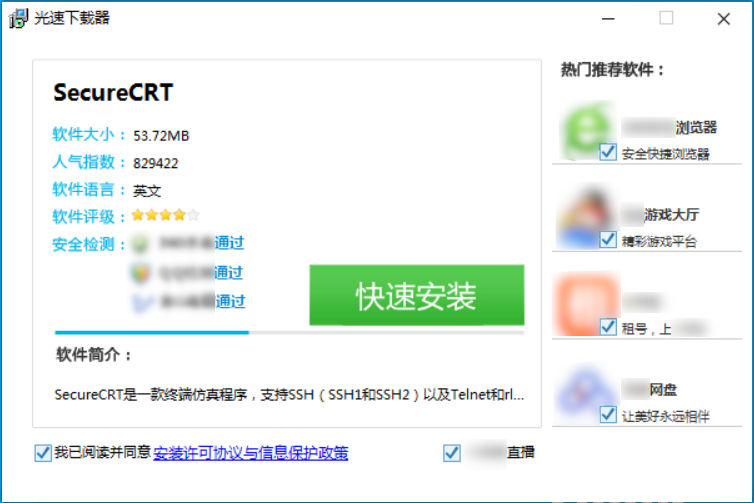This screenshot has height=503, width=754.
Task: Click the 热门推荐软件 heading
Action: coord(613,70)
